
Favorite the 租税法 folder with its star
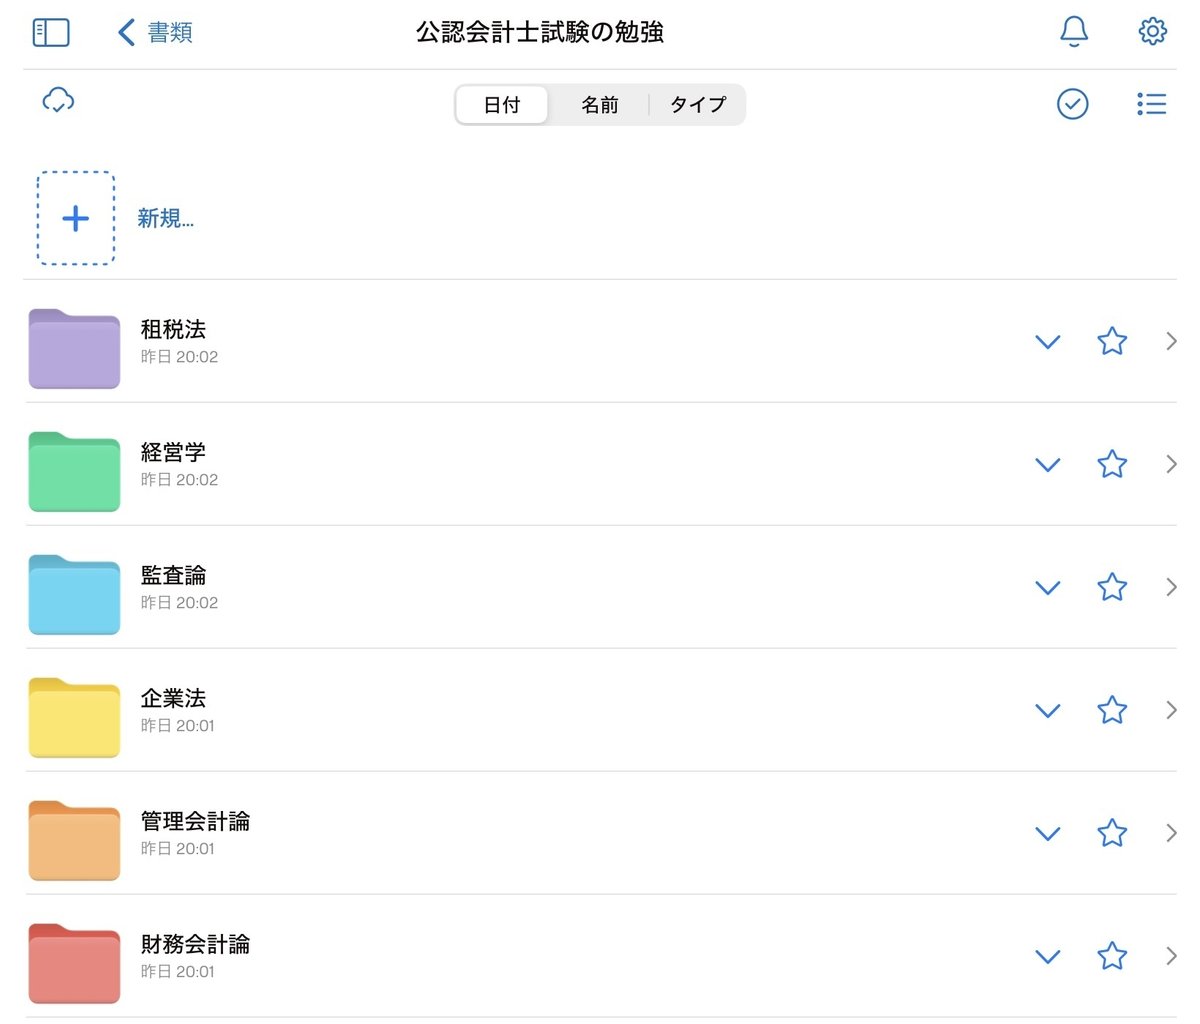[x=1112, y=341]
